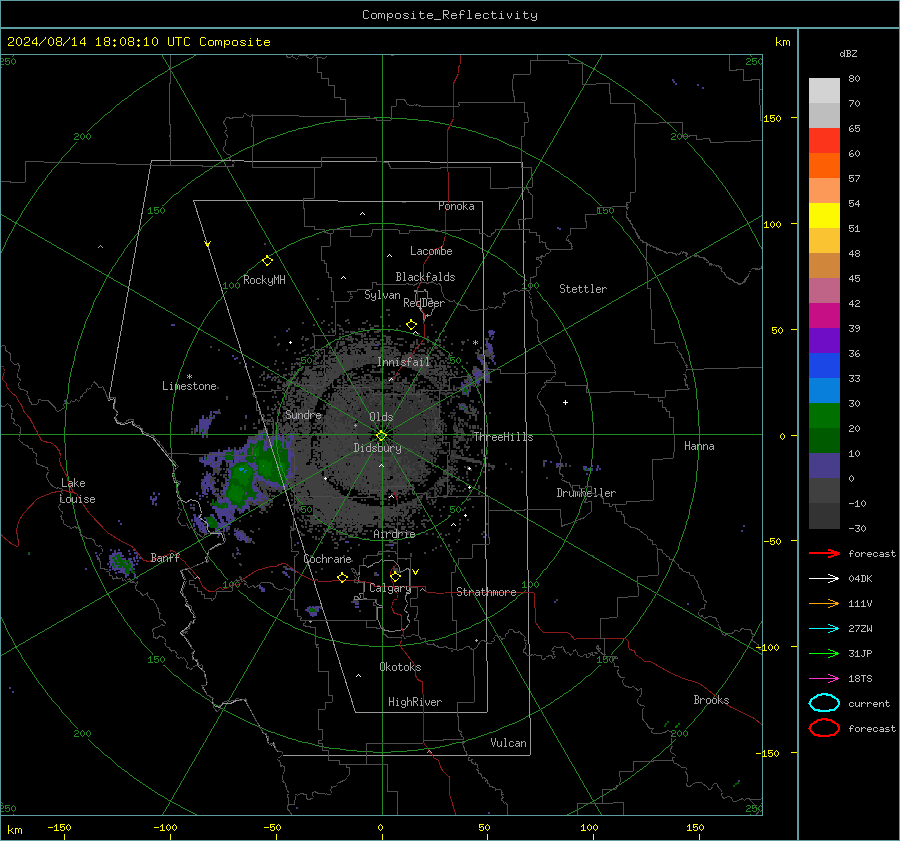The image size is (900, 841).
Task: Select the light grey 70-80 dBZ swatch
Action: (824, 90)
